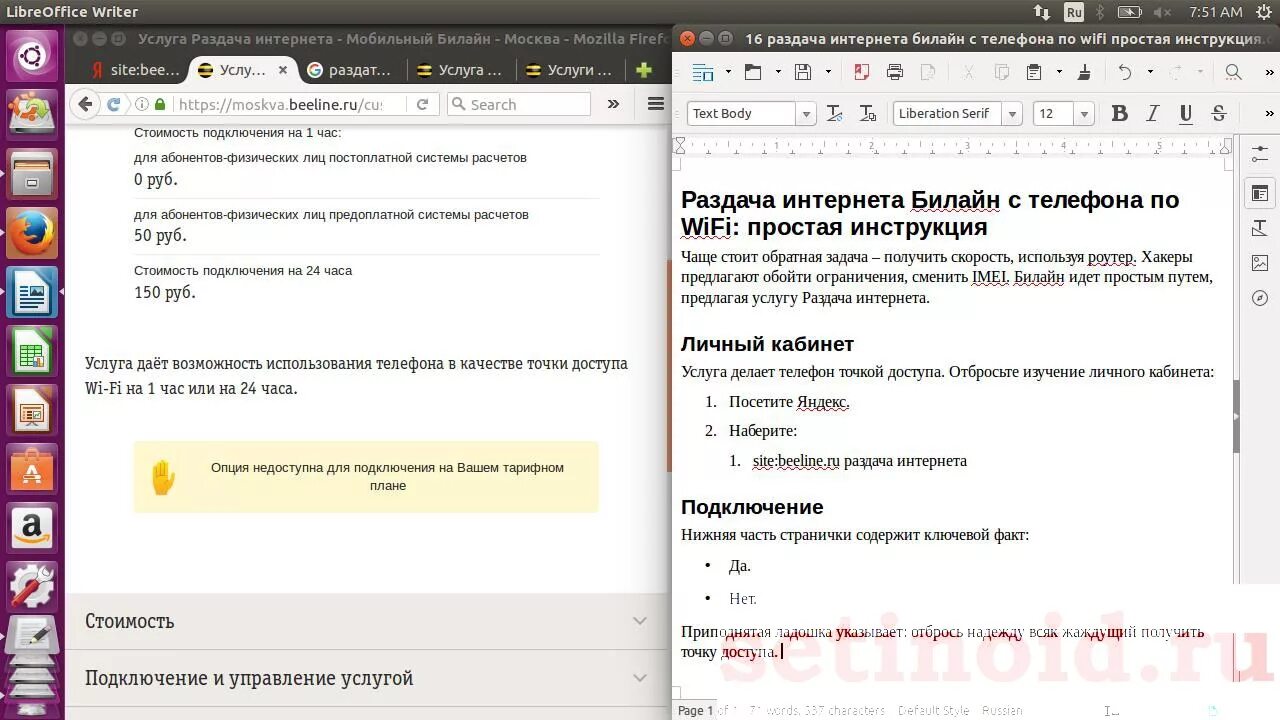Image resolution: width=1280 pixels, height=720 pixels.
Task: Open the Styles and Formatting sidebar icon
Action: click(1259, 229)
